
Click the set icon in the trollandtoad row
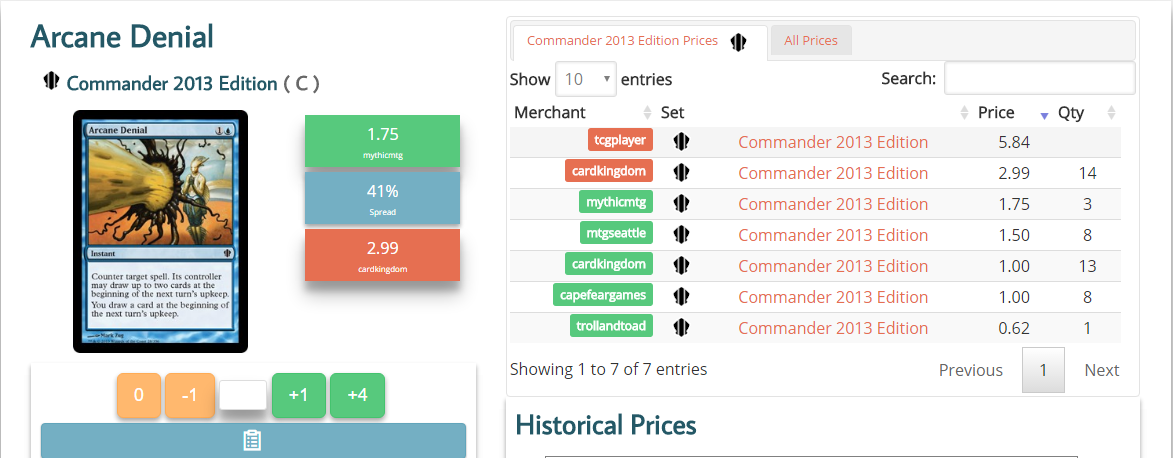coord(682,327)
